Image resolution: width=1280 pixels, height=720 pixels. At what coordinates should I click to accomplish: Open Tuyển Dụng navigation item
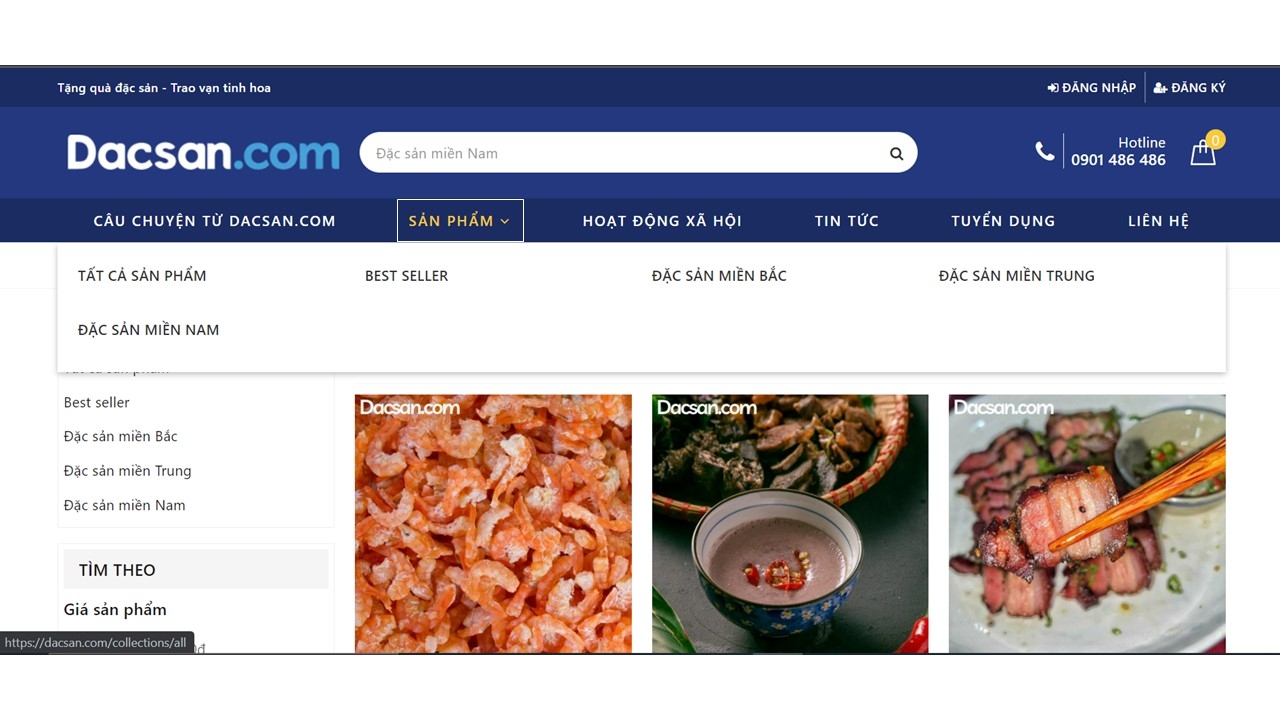click(1003, 220)
